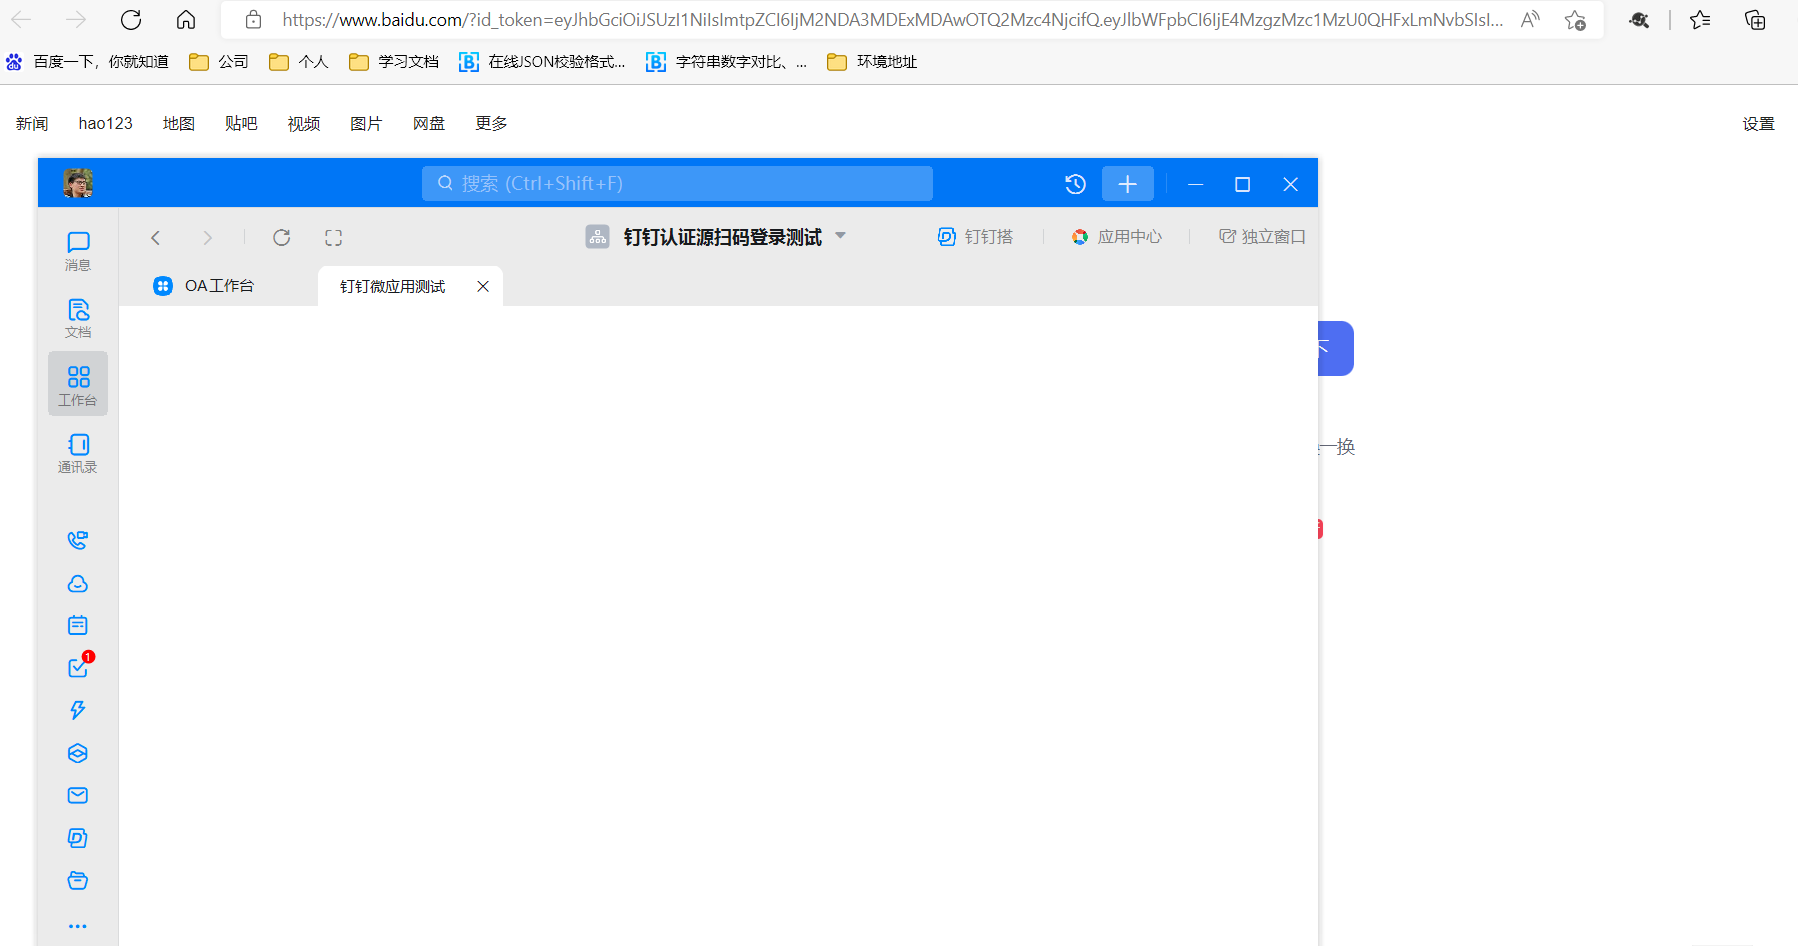The height and width of the screenshot is (946, 1798).
Task: Open the history clock icon in DingTalk title bar
Action: 1075,184
